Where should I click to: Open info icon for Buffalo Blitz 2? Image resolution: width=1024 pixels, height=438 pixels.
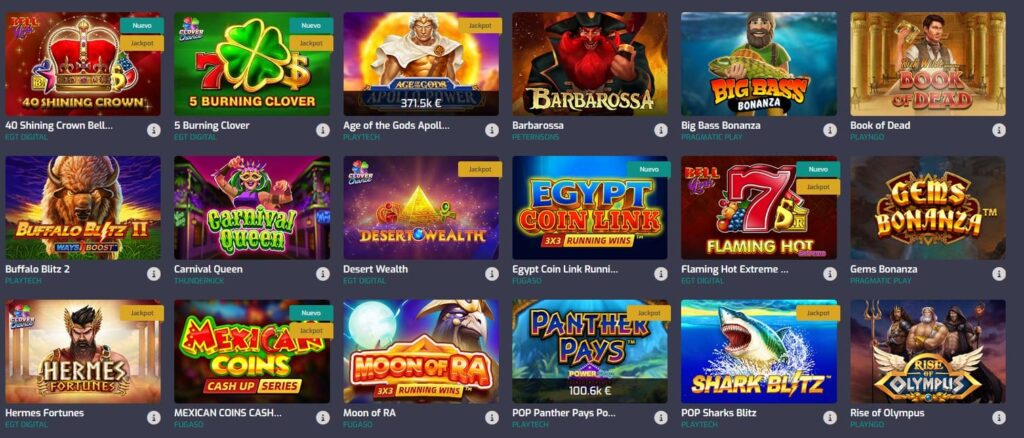point(153,274)
